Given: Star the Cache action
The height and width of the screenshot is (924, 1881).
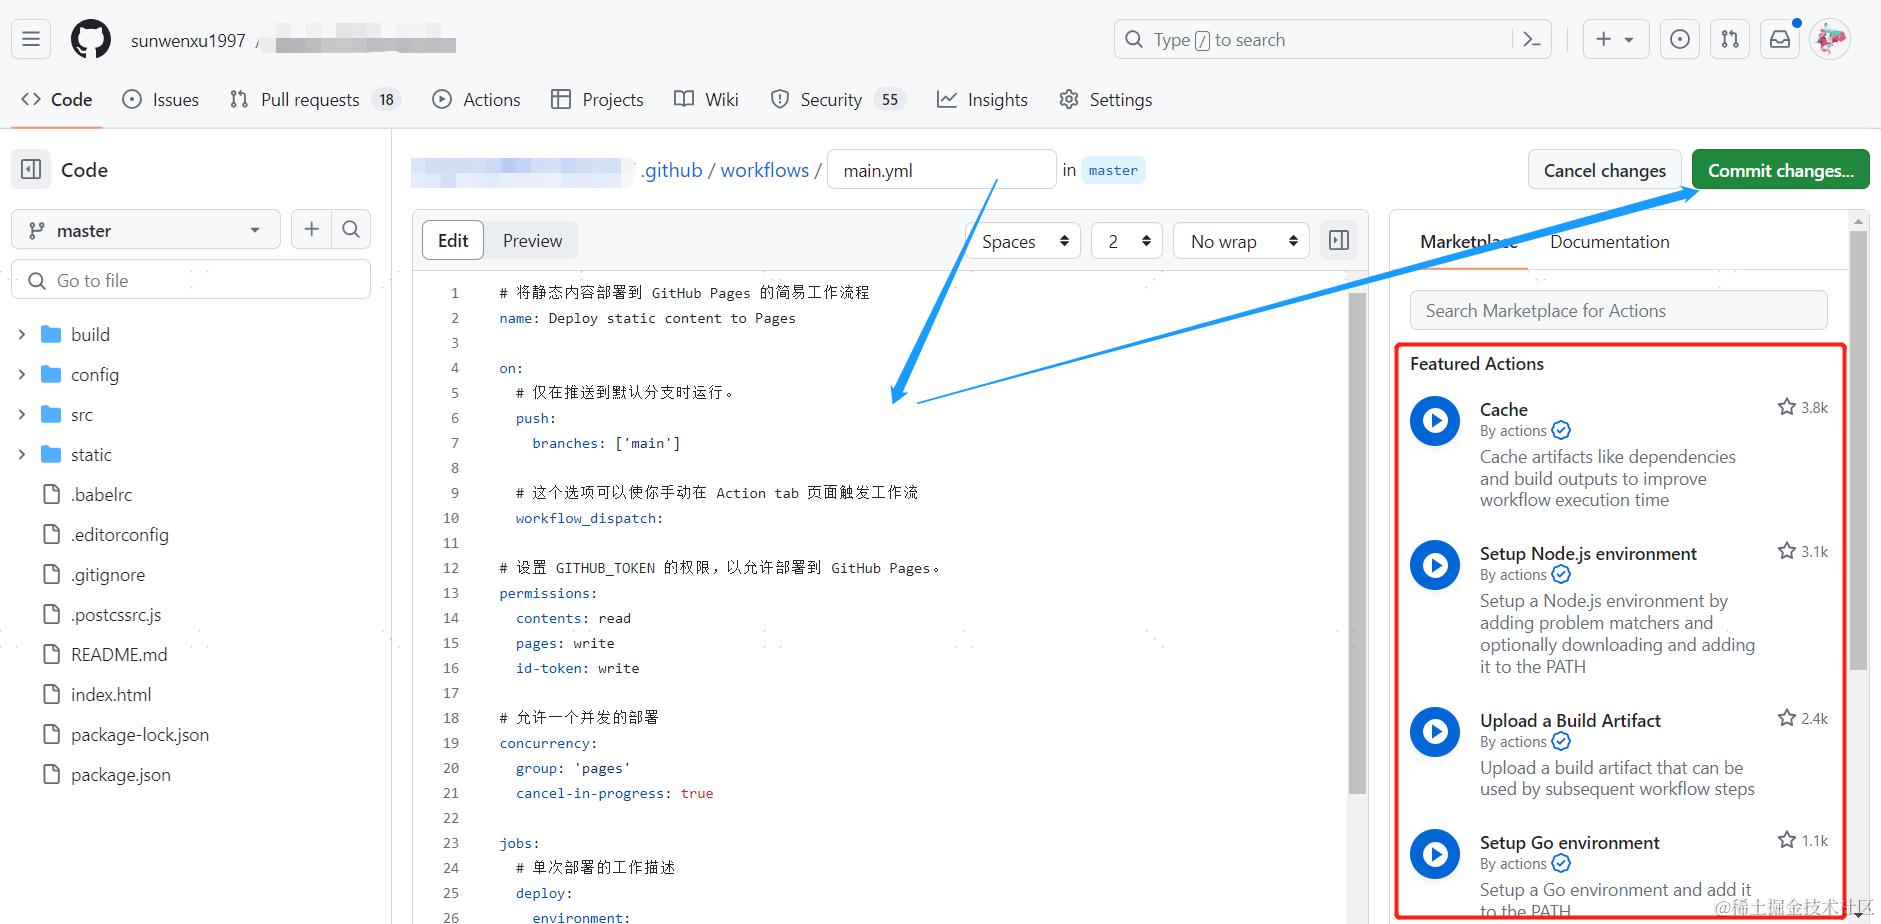Looking at the screenshot, I should 1787,407.
